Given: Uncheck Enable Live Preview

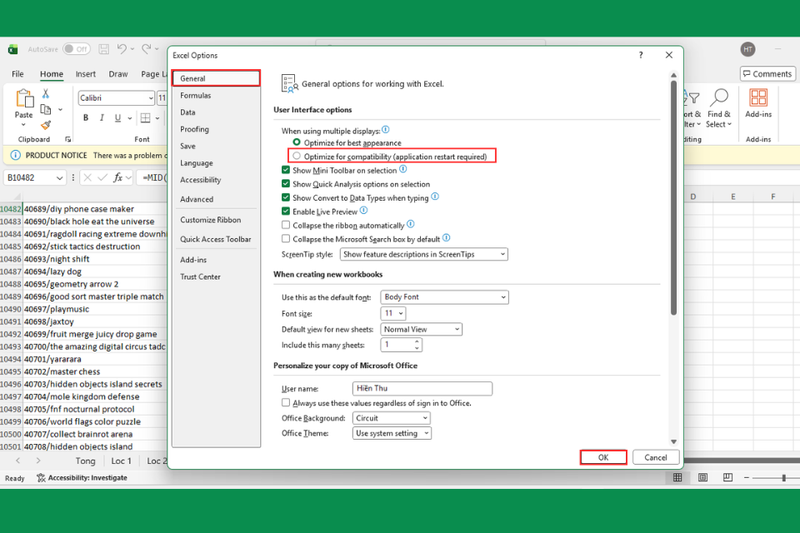Looking at the screenshot, I should [286, 211].
